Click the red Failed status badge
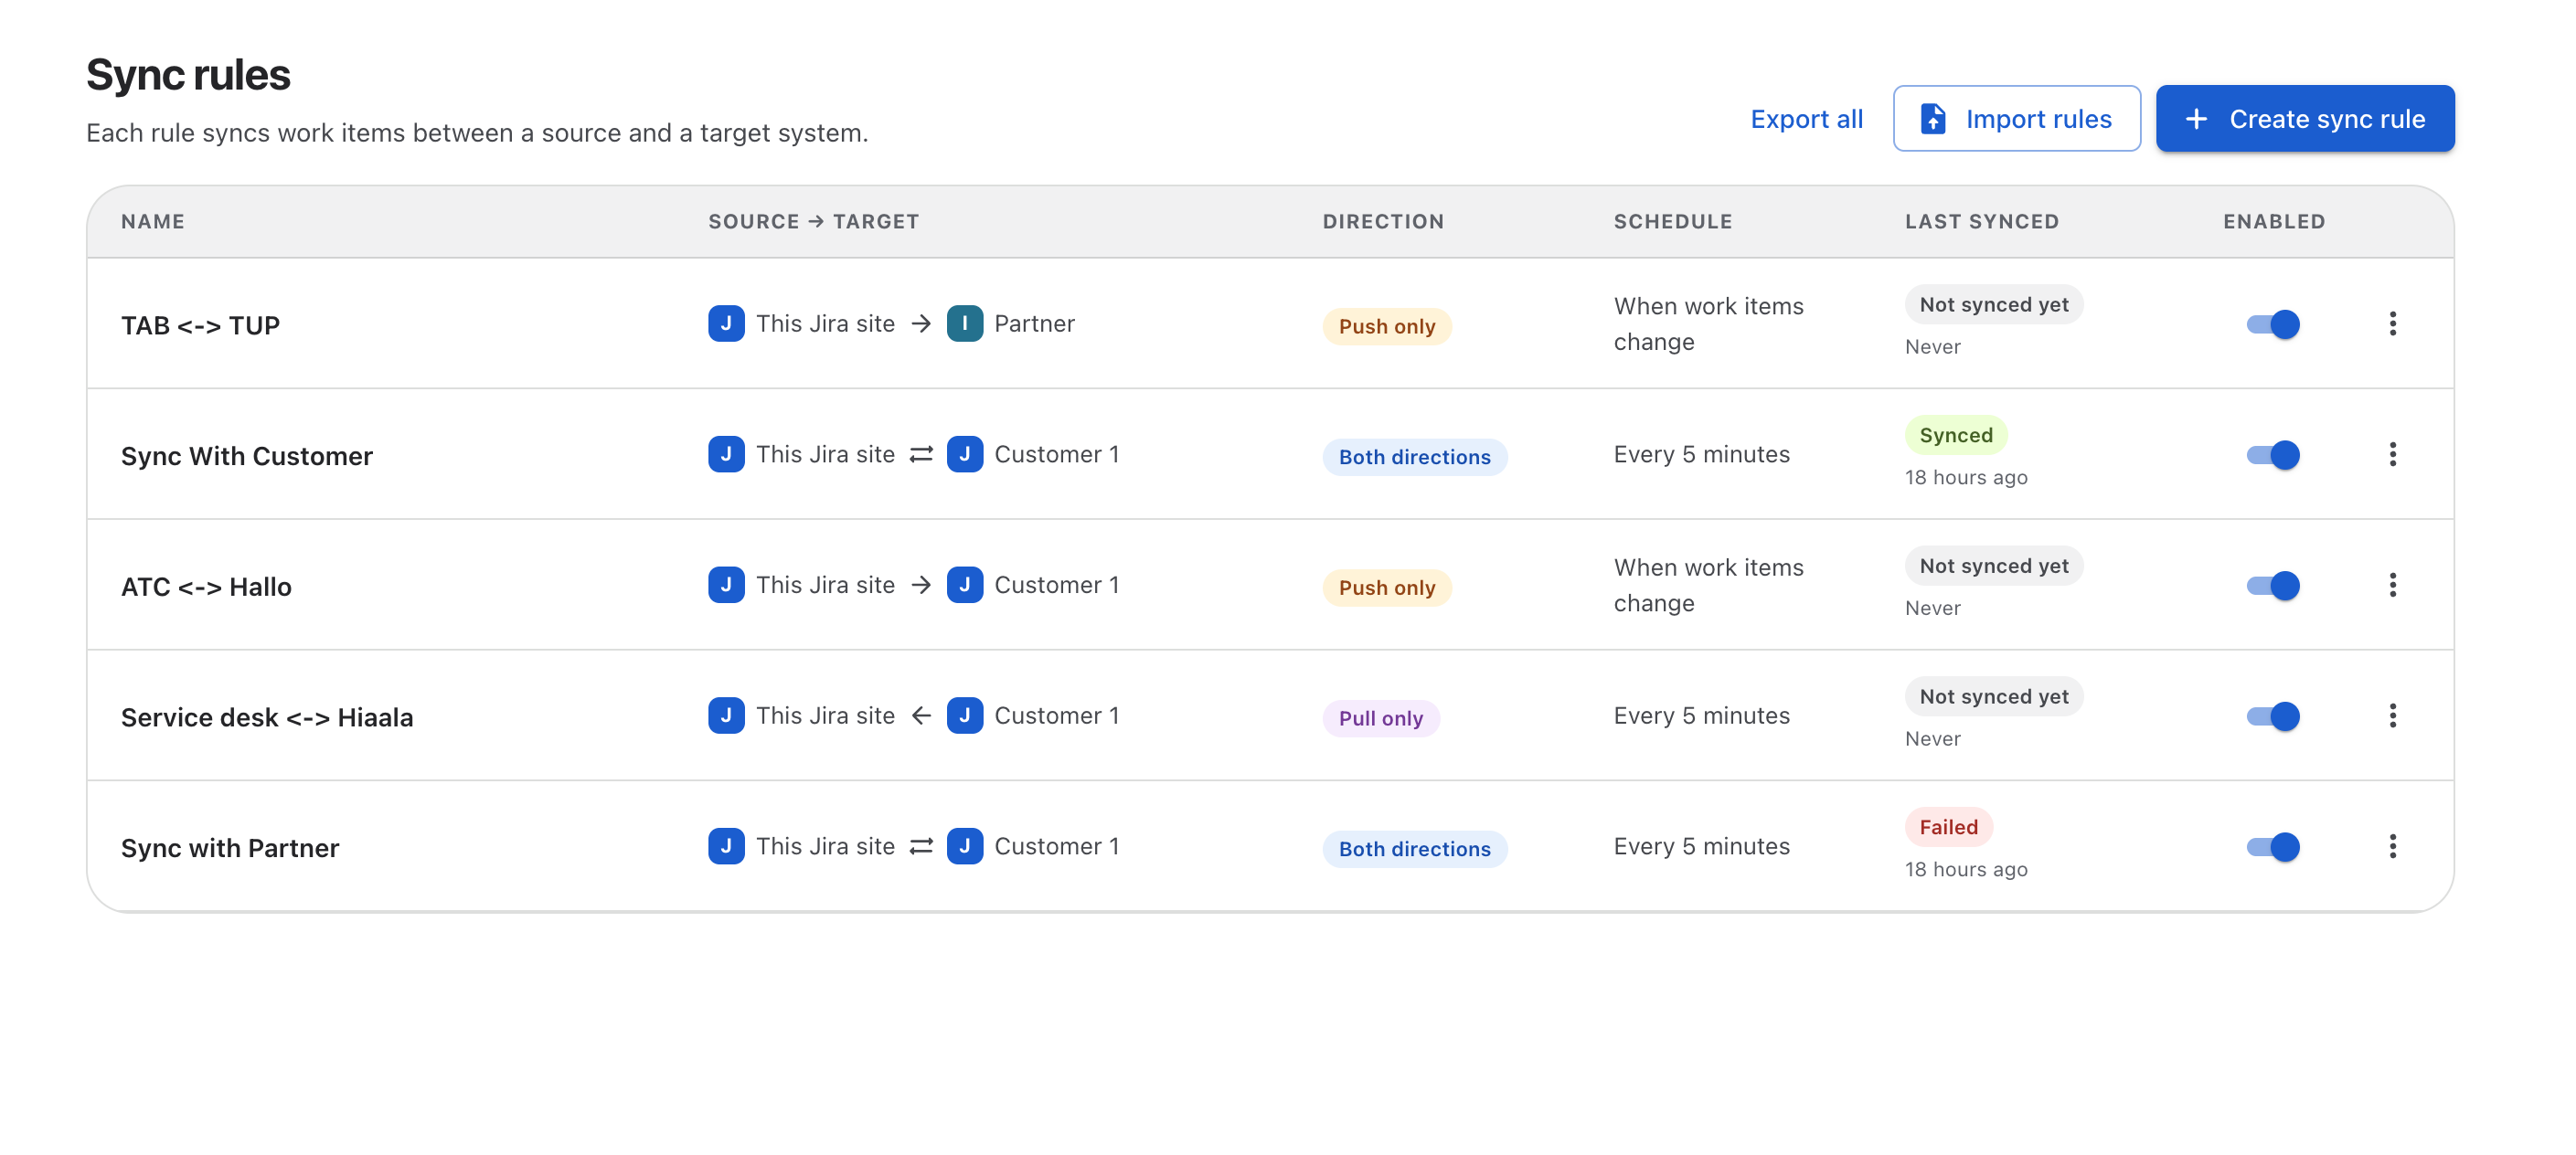The height and width of the screenshot is (1155, 2576). pos(1948,827)
